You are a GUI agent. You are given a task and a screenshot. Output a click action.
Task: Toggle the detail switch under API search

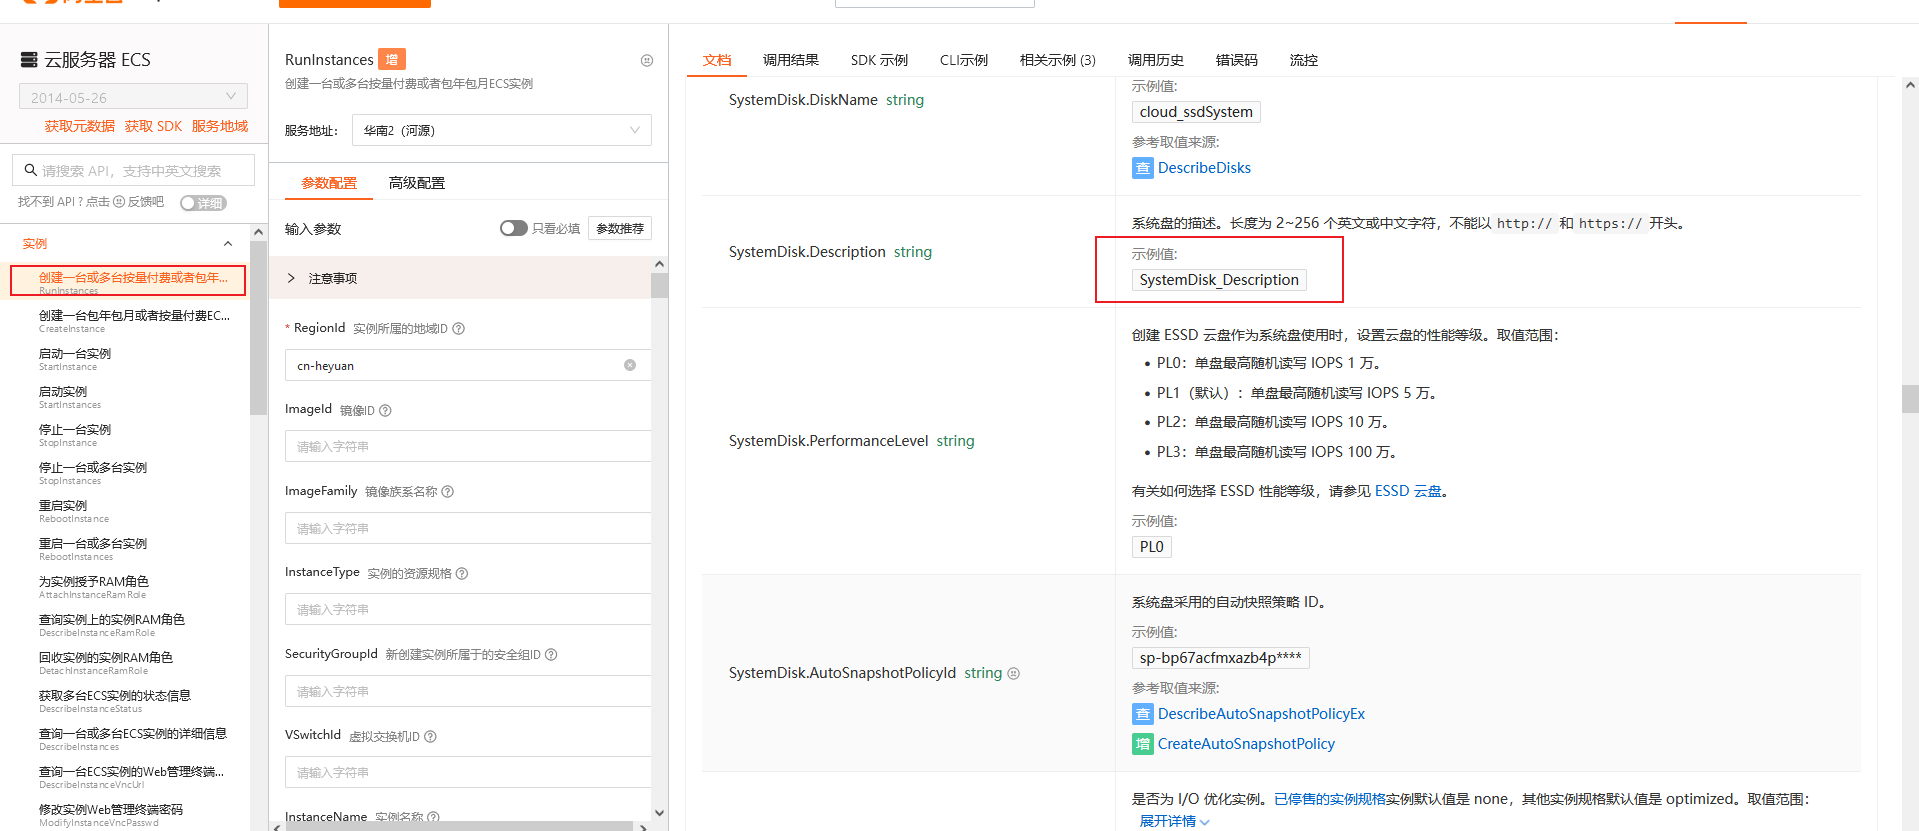click(203, 203)
